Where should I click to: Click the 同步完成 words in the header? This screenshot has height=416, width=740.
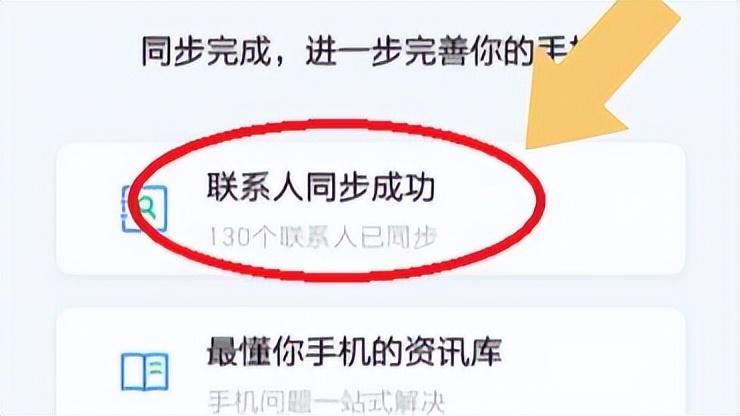[x=207, y=51]
